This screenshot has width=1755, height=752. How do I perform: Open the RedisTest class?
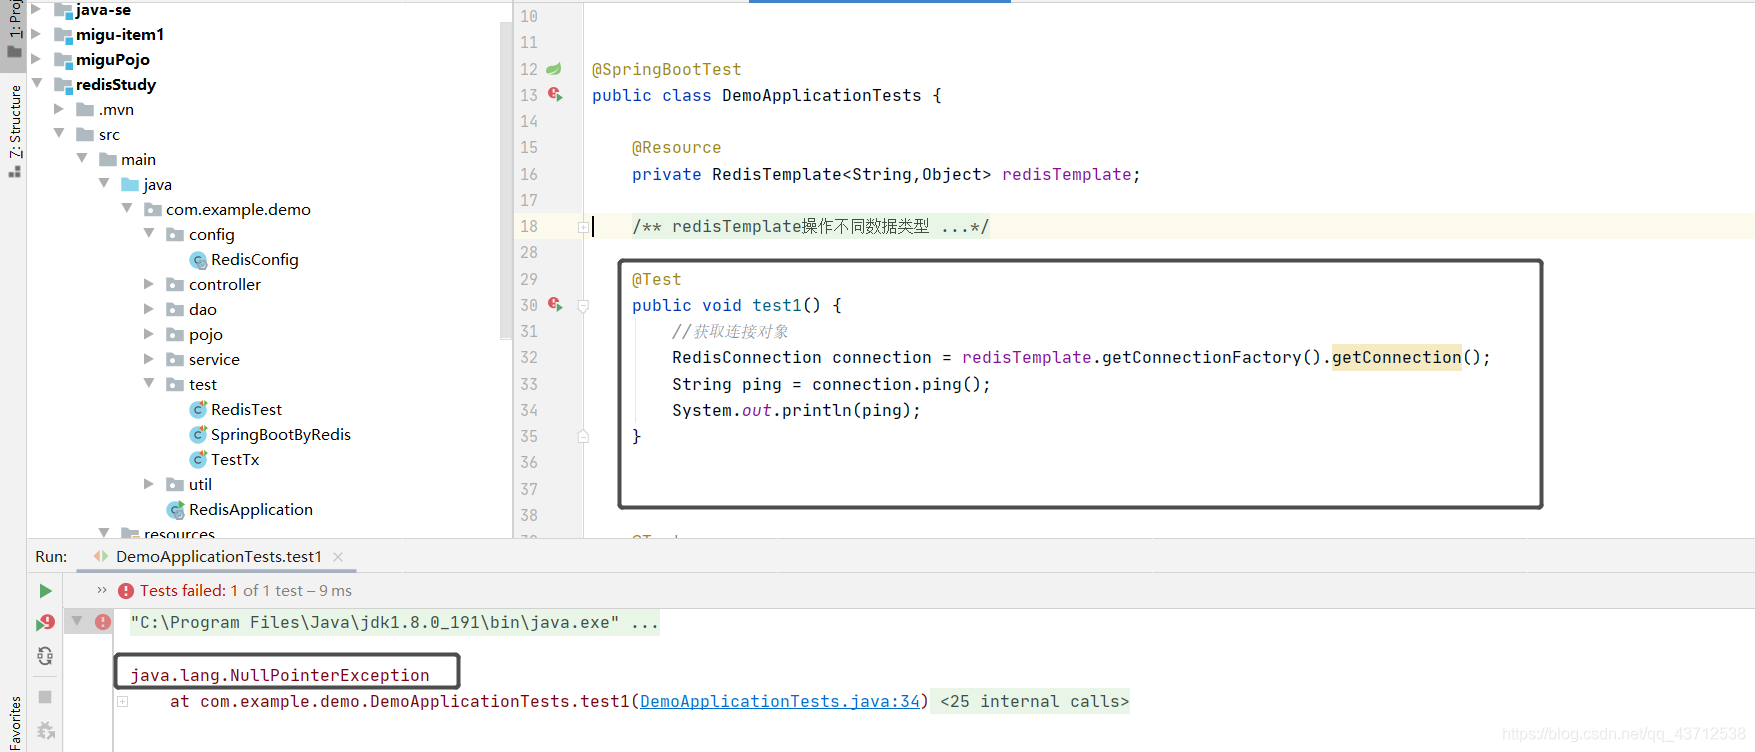(x=246, y=410)
